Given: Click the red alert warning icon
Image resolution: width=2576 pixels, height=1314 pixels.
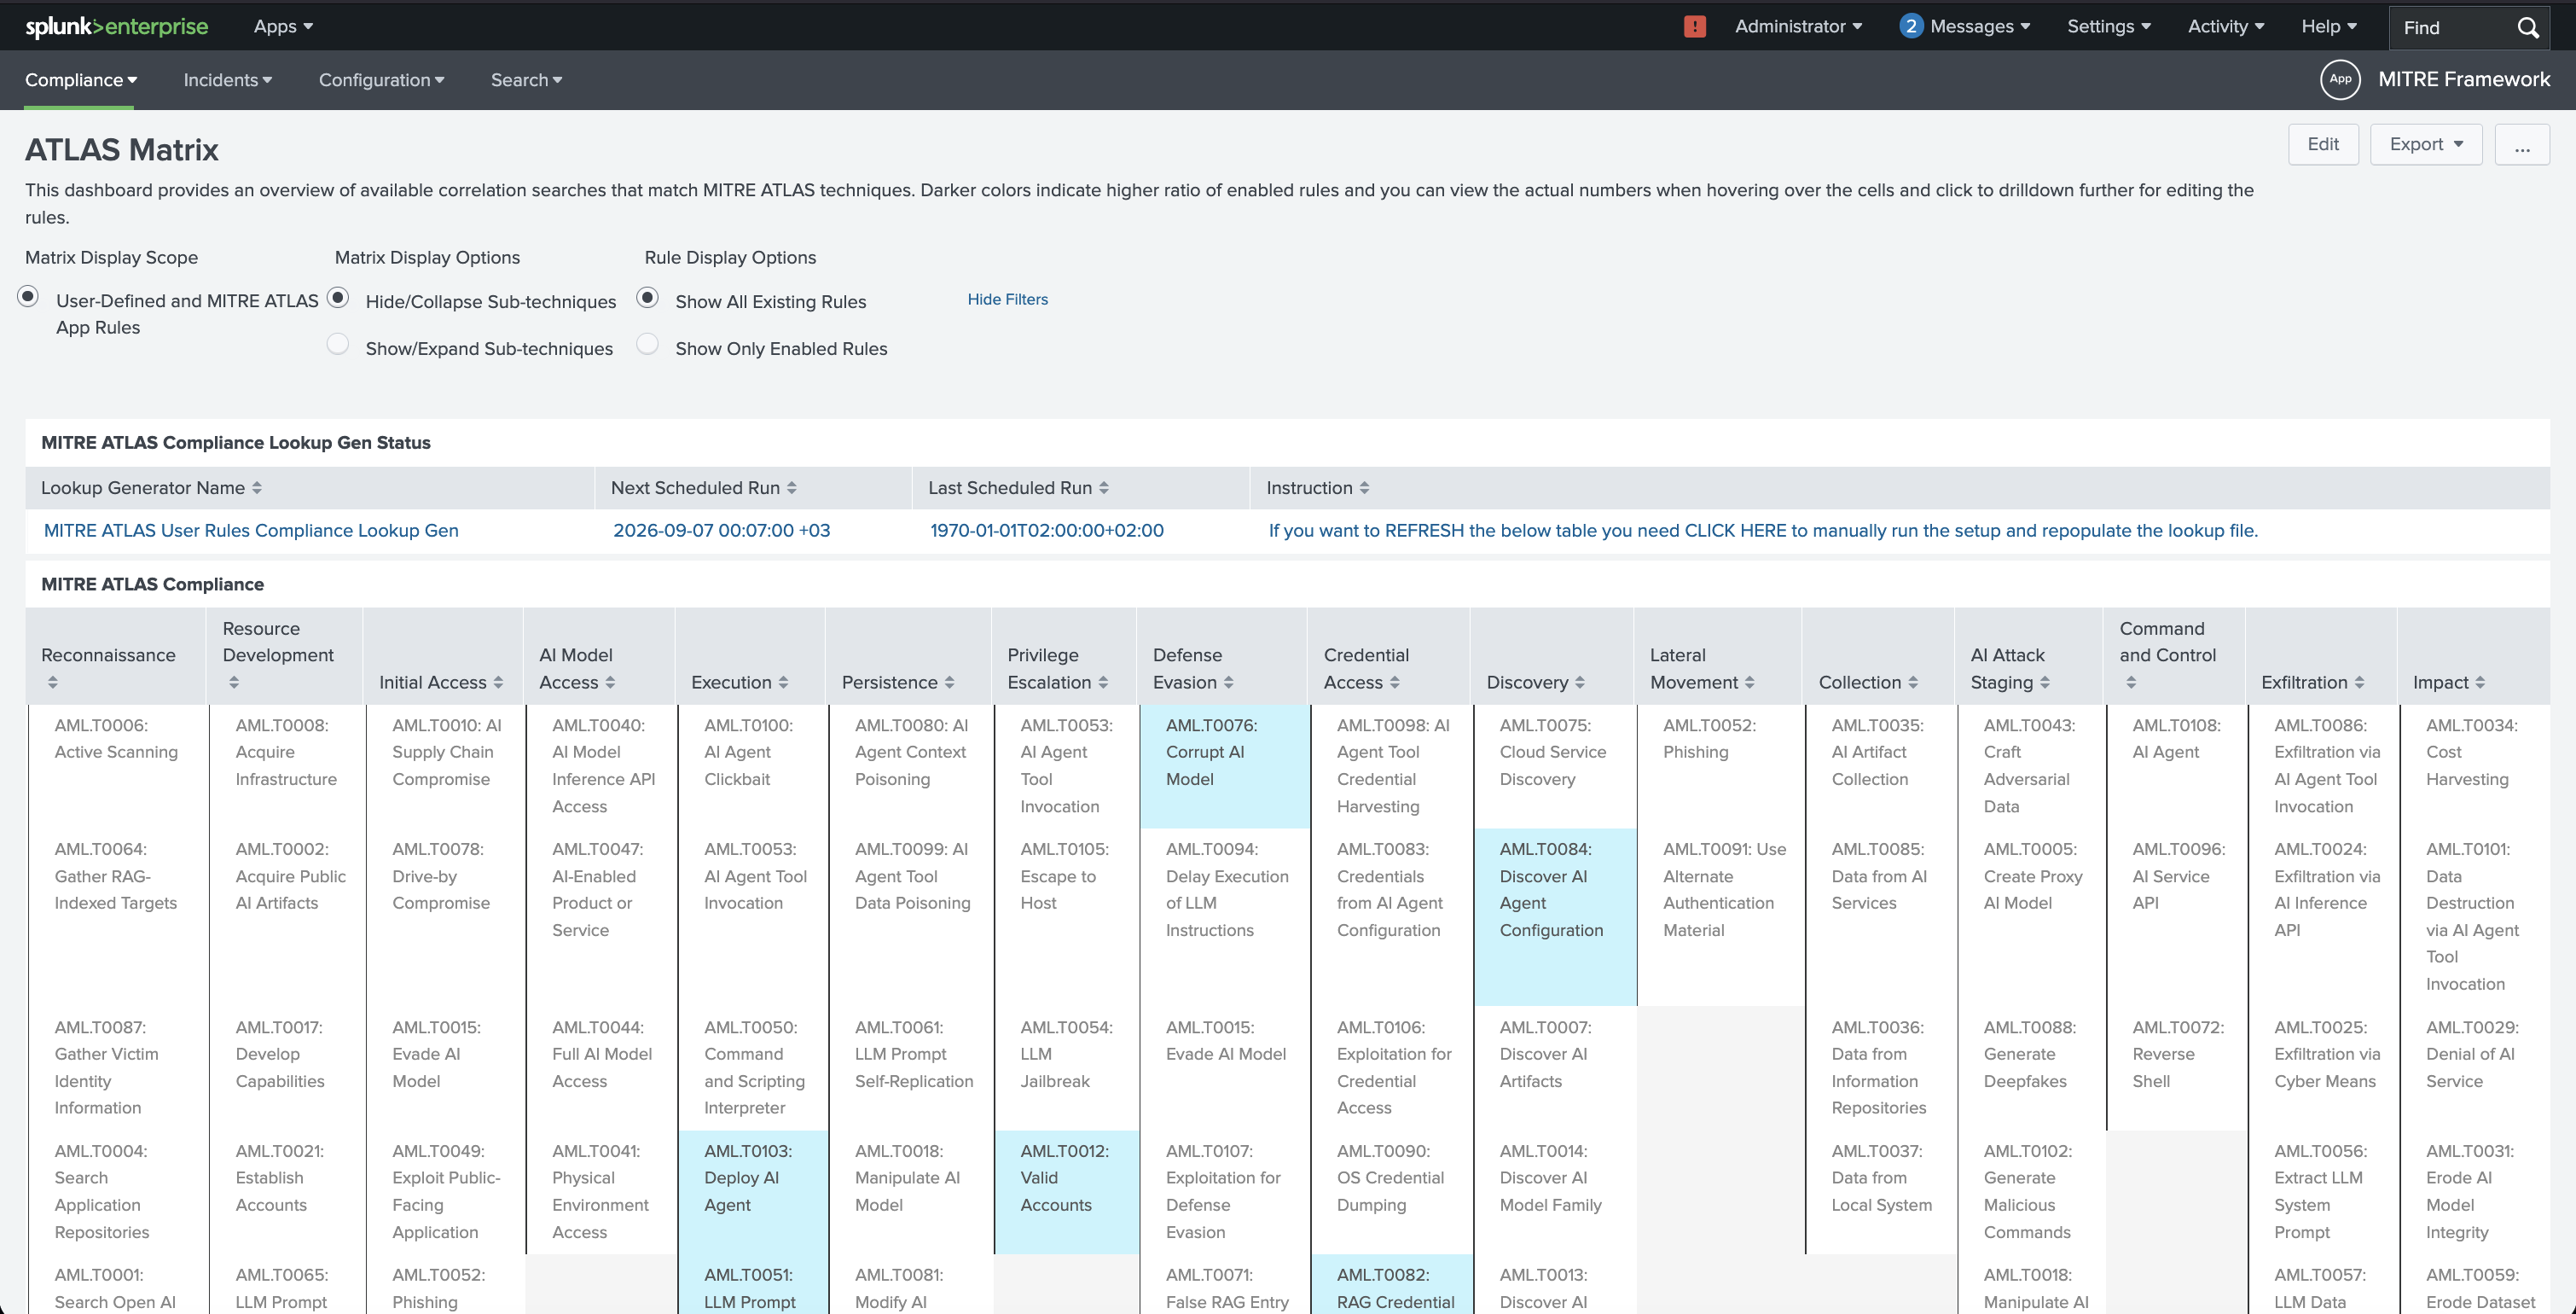Looking at the screenshot, I should 1694,27.
